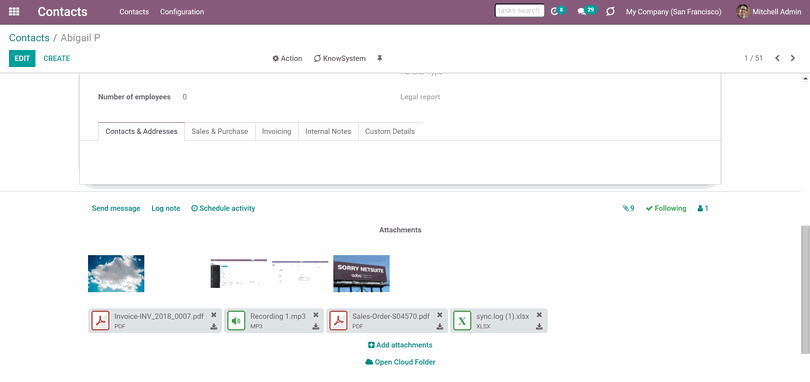Open the activities clock icon
The height and width of the screenshot is (382, 810).
(x=555, y=11)
